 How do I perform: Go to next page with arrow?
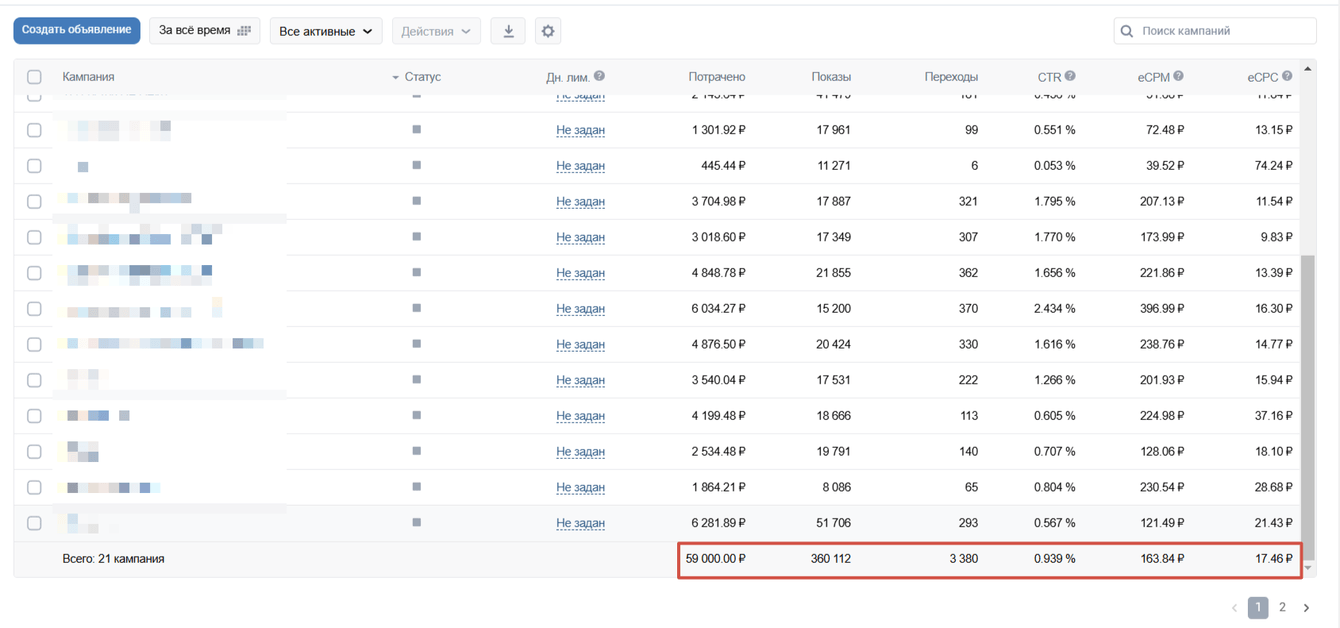(1306, 607)
